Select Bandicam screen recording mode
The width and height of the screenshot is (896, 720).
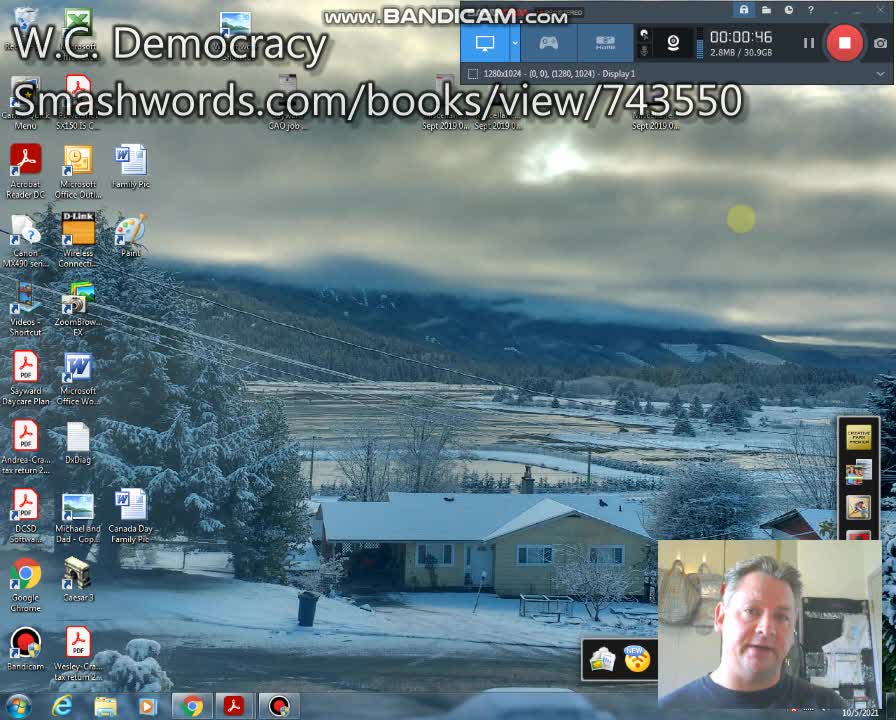485,43
